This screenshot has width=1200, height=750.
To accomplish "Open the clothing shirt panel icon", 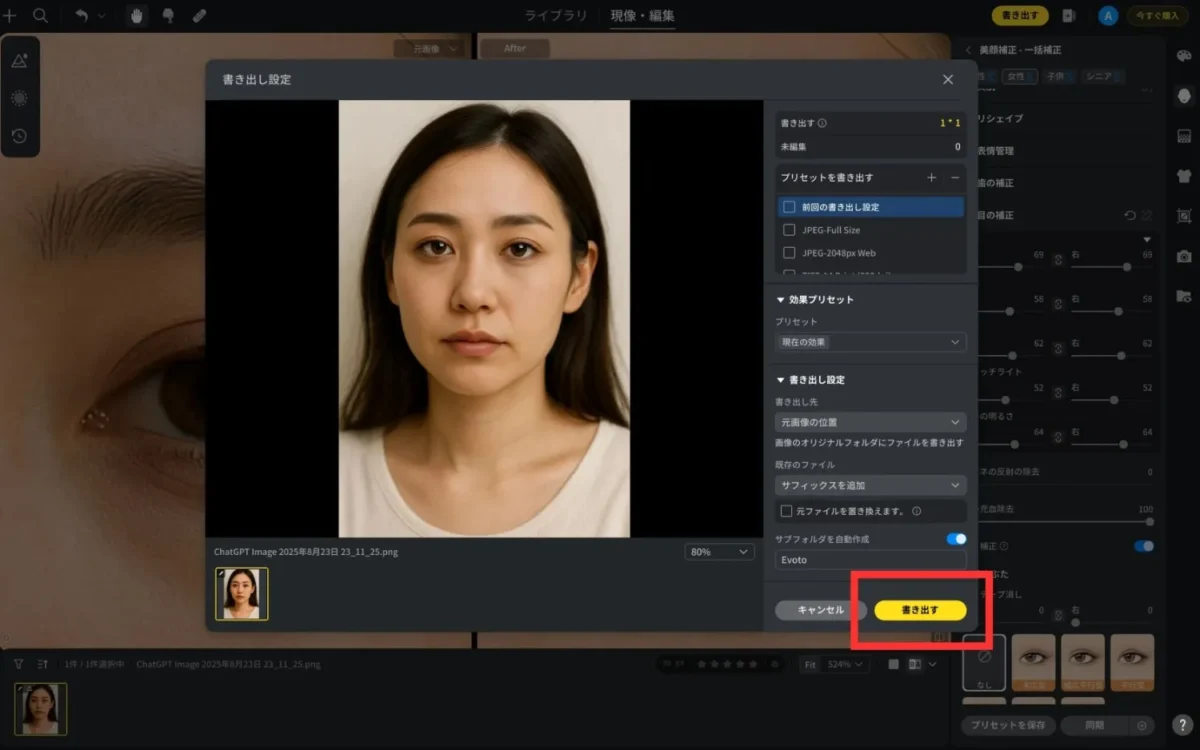I will [1184, 175].
